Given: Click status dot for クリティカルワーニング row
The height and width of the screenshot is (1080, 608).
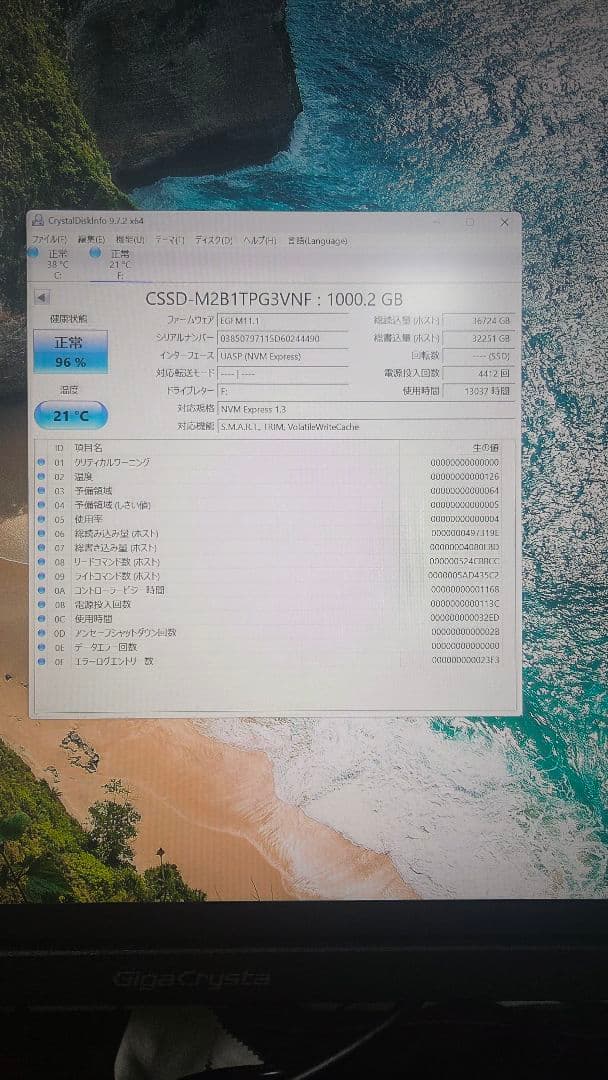Looking at the screenshot, I should pos(41,462).
